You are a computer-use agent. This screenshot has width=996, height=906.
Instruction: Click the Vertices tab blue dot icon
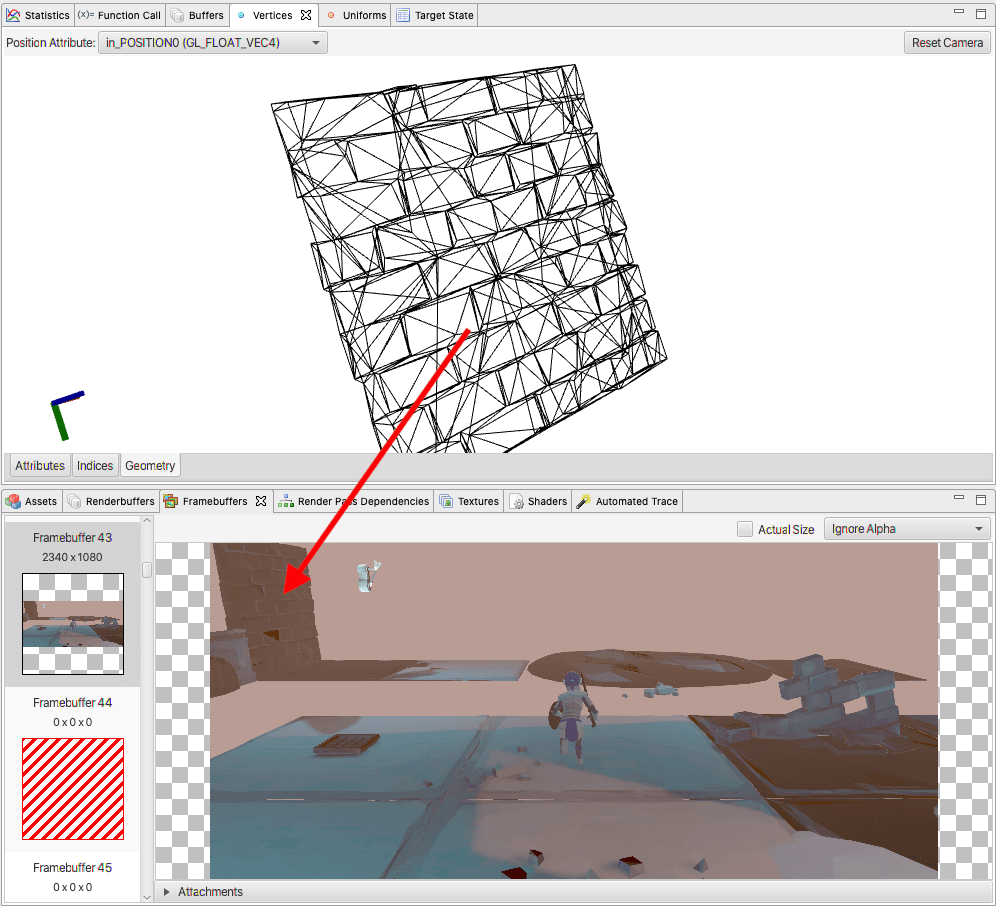click(241, 15)
